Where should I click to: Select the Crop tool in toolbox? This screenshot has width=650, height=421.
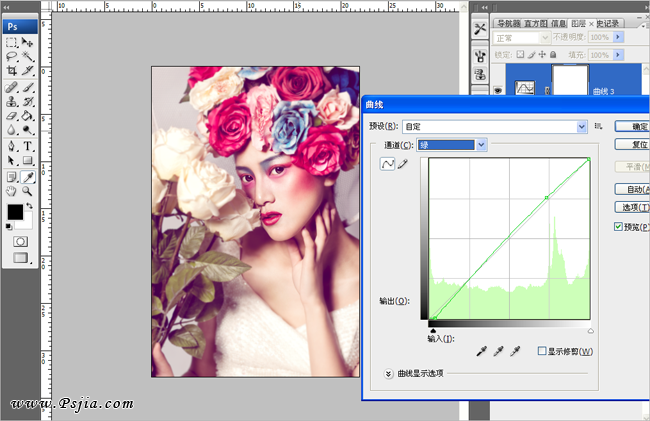tap(12, 71)
